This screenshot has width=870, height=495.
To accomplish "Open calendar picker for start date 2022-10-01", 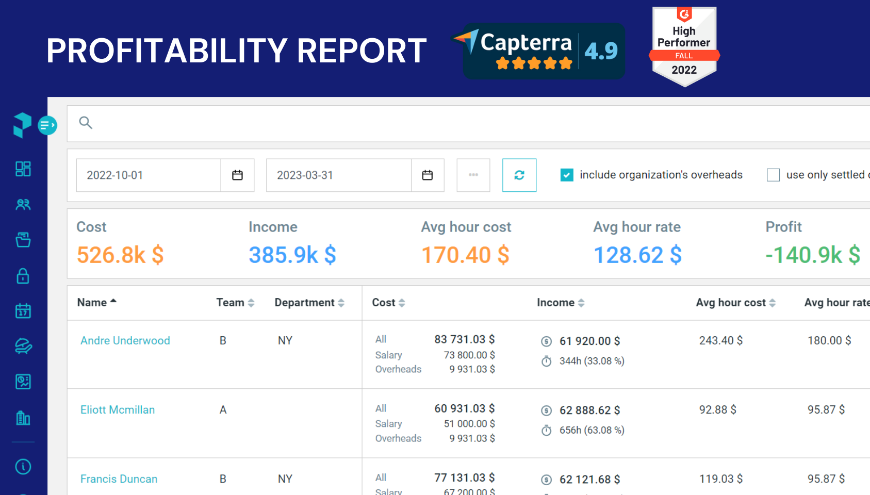I will (x=237, y=175).
